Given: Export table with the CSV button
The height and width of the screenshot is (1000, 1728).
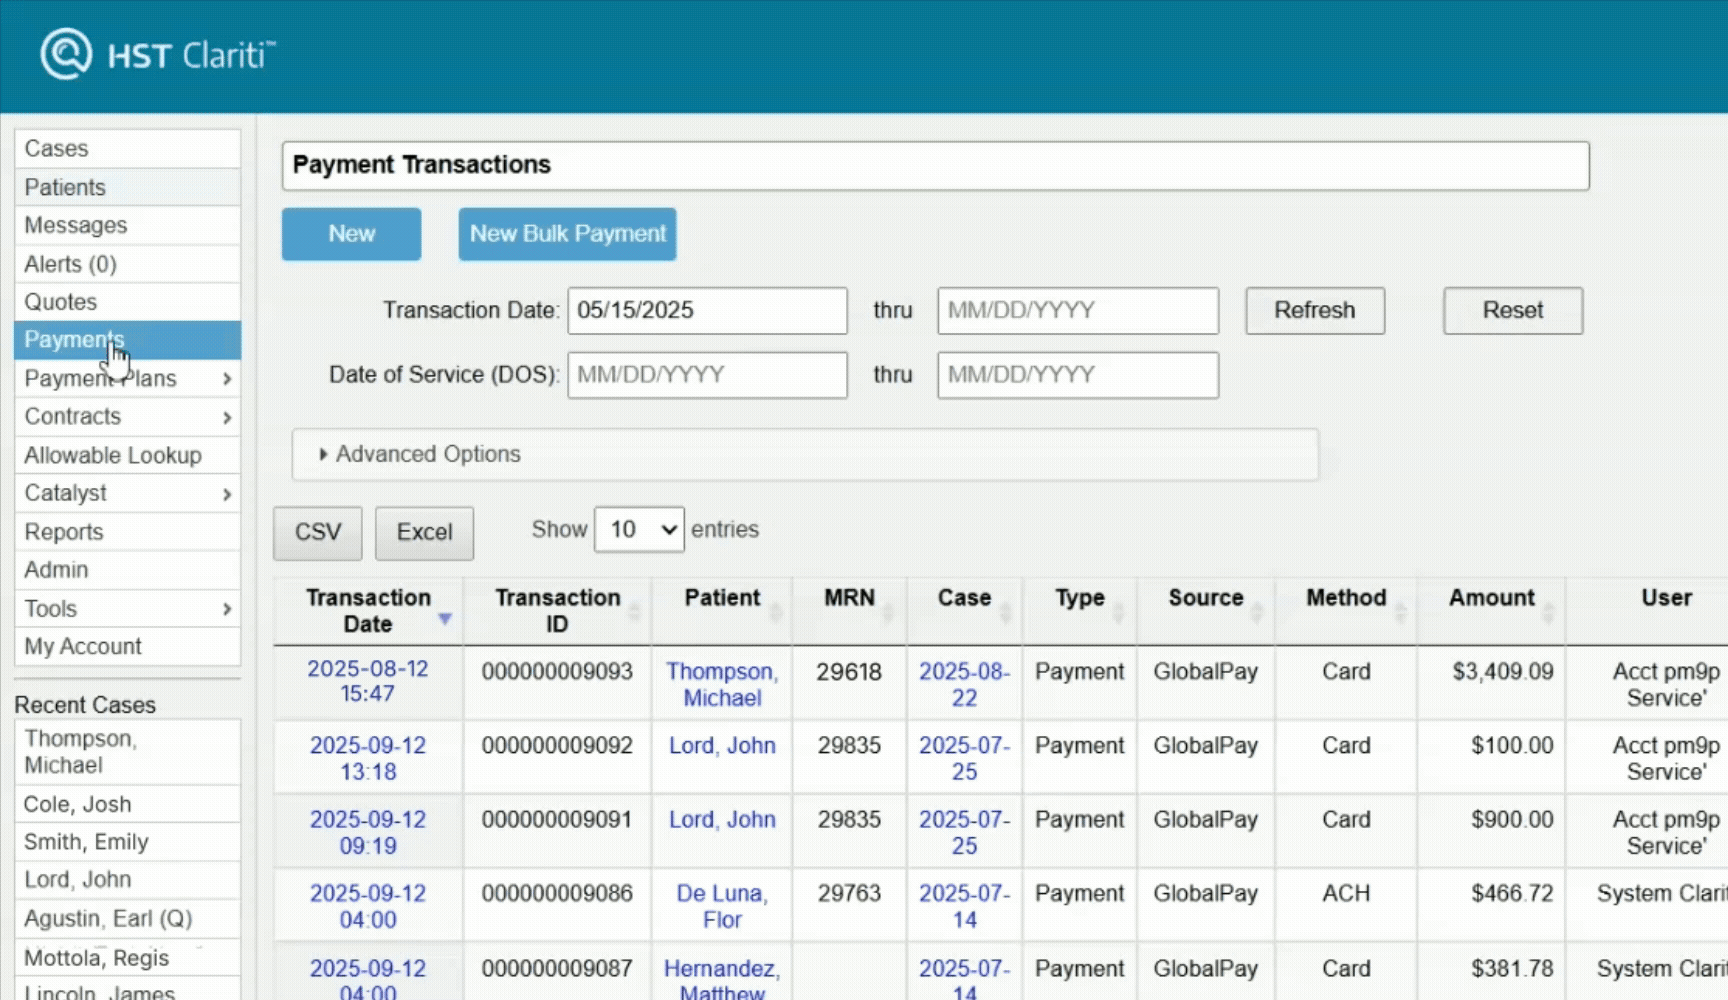Looking at the screenshot, I should (318, 533).
